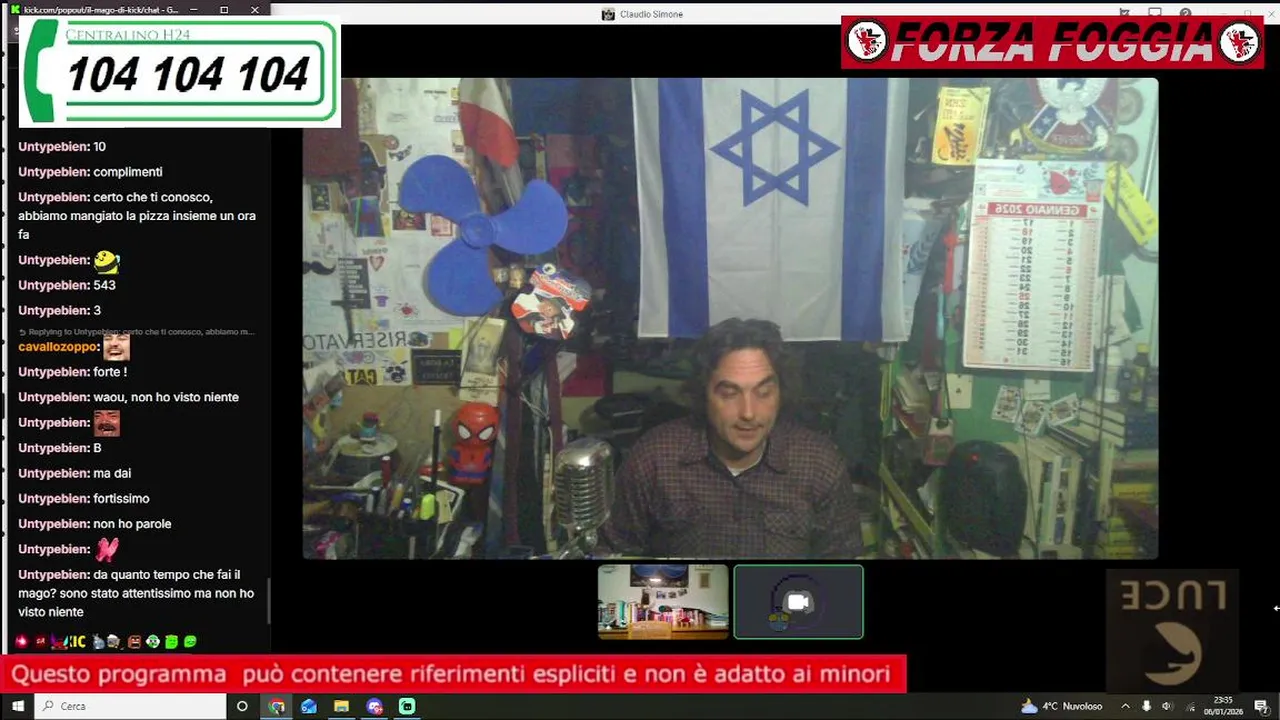Show hidden system tray icons
This screenshot has width=1280, height=720.
[1125, 706]
